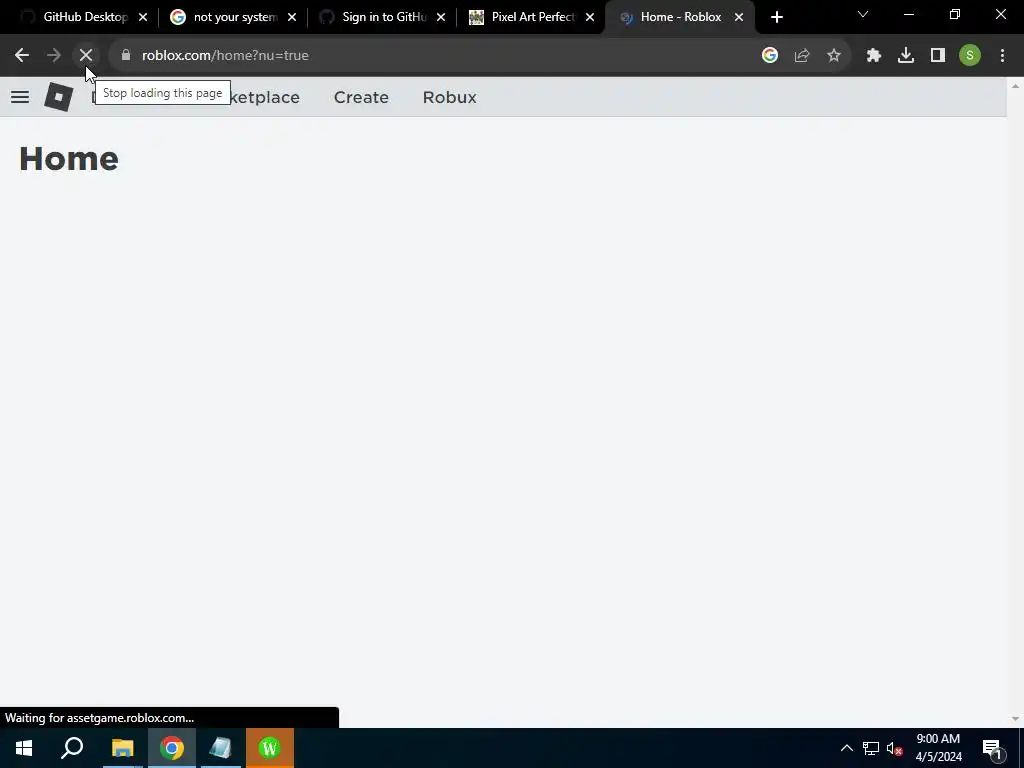This screenshot has height=768, width=1024.
Task: Open the Extensions puzzle icon
Action: coord(874,56)
